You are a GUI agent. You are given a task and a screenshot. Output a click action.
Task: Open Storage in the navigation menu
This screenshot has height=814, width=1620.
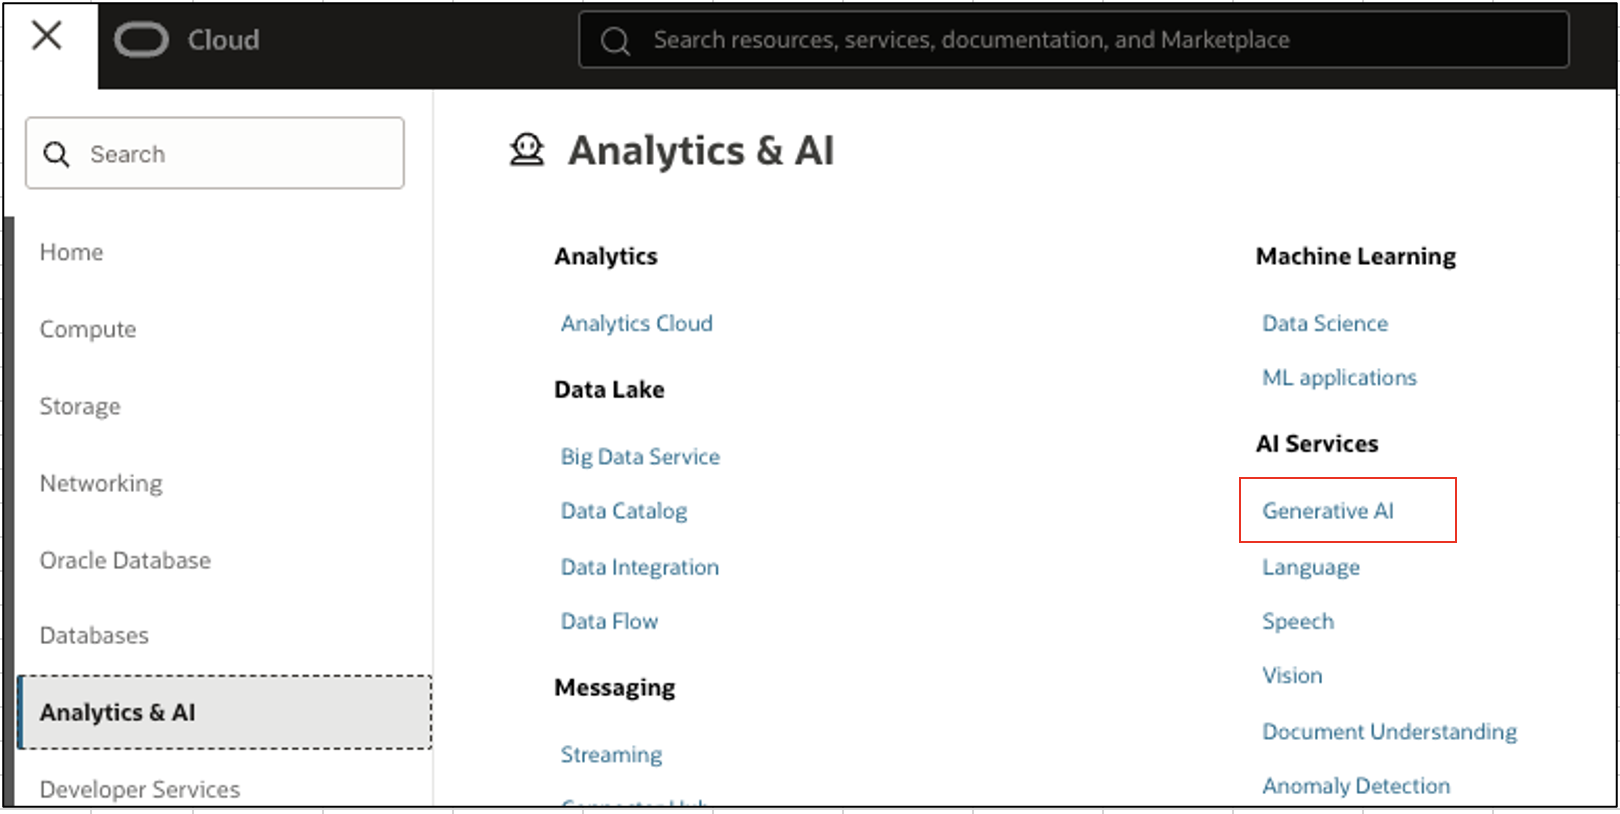[x=80, y=406]
